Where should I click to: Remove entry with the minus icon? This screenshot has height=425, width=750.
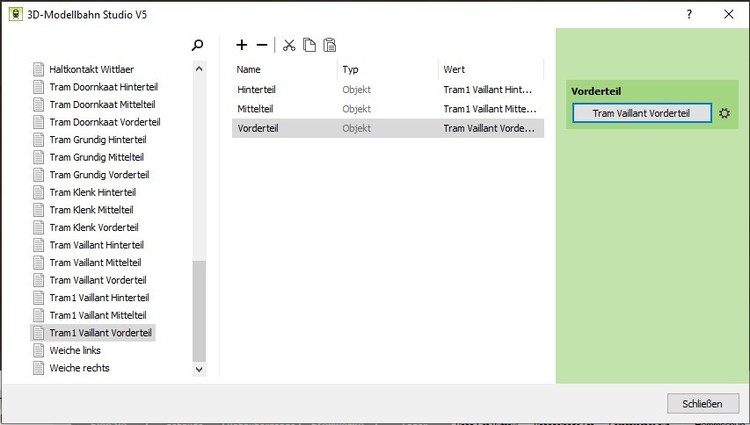pyautogui.click(x=262, y=45)
